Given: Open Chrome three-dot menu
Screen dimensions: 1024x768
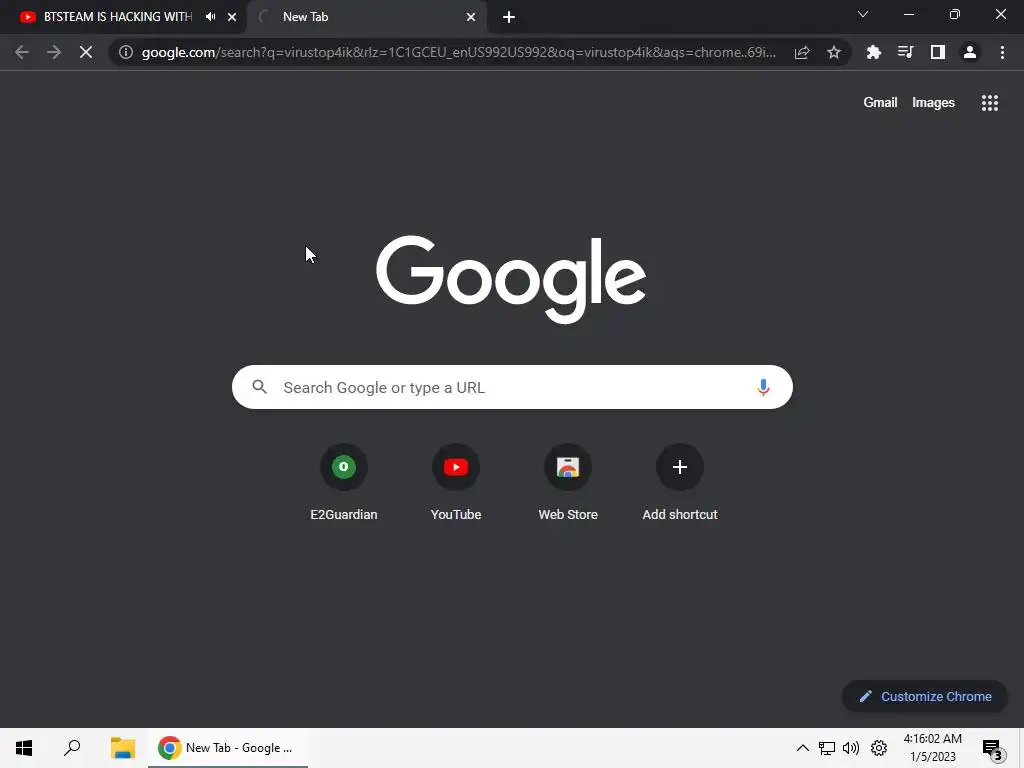Looking at the screenshot, I should [x=1002, y=52].
